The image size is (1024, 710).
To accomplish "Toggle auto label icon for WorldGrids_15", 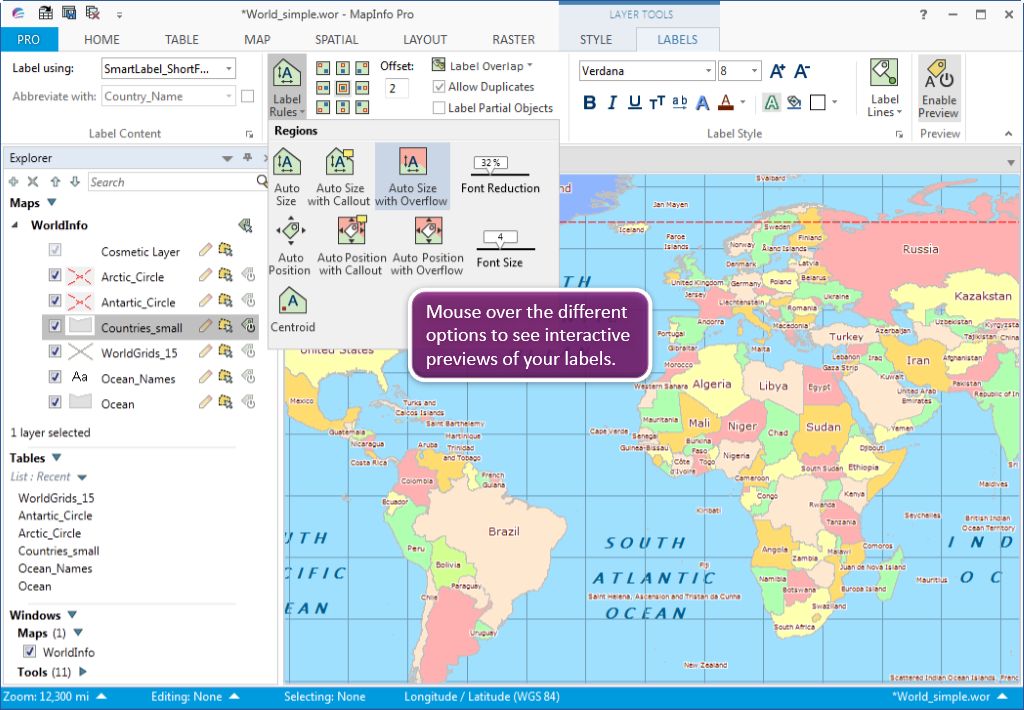I will [248, 351].
